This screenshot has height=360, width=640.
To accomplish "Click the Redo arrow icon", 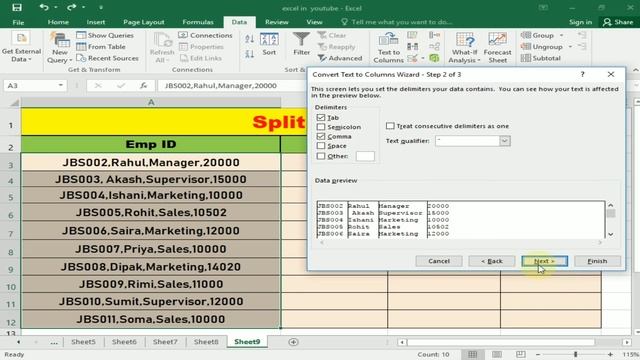I will point(71,7).
